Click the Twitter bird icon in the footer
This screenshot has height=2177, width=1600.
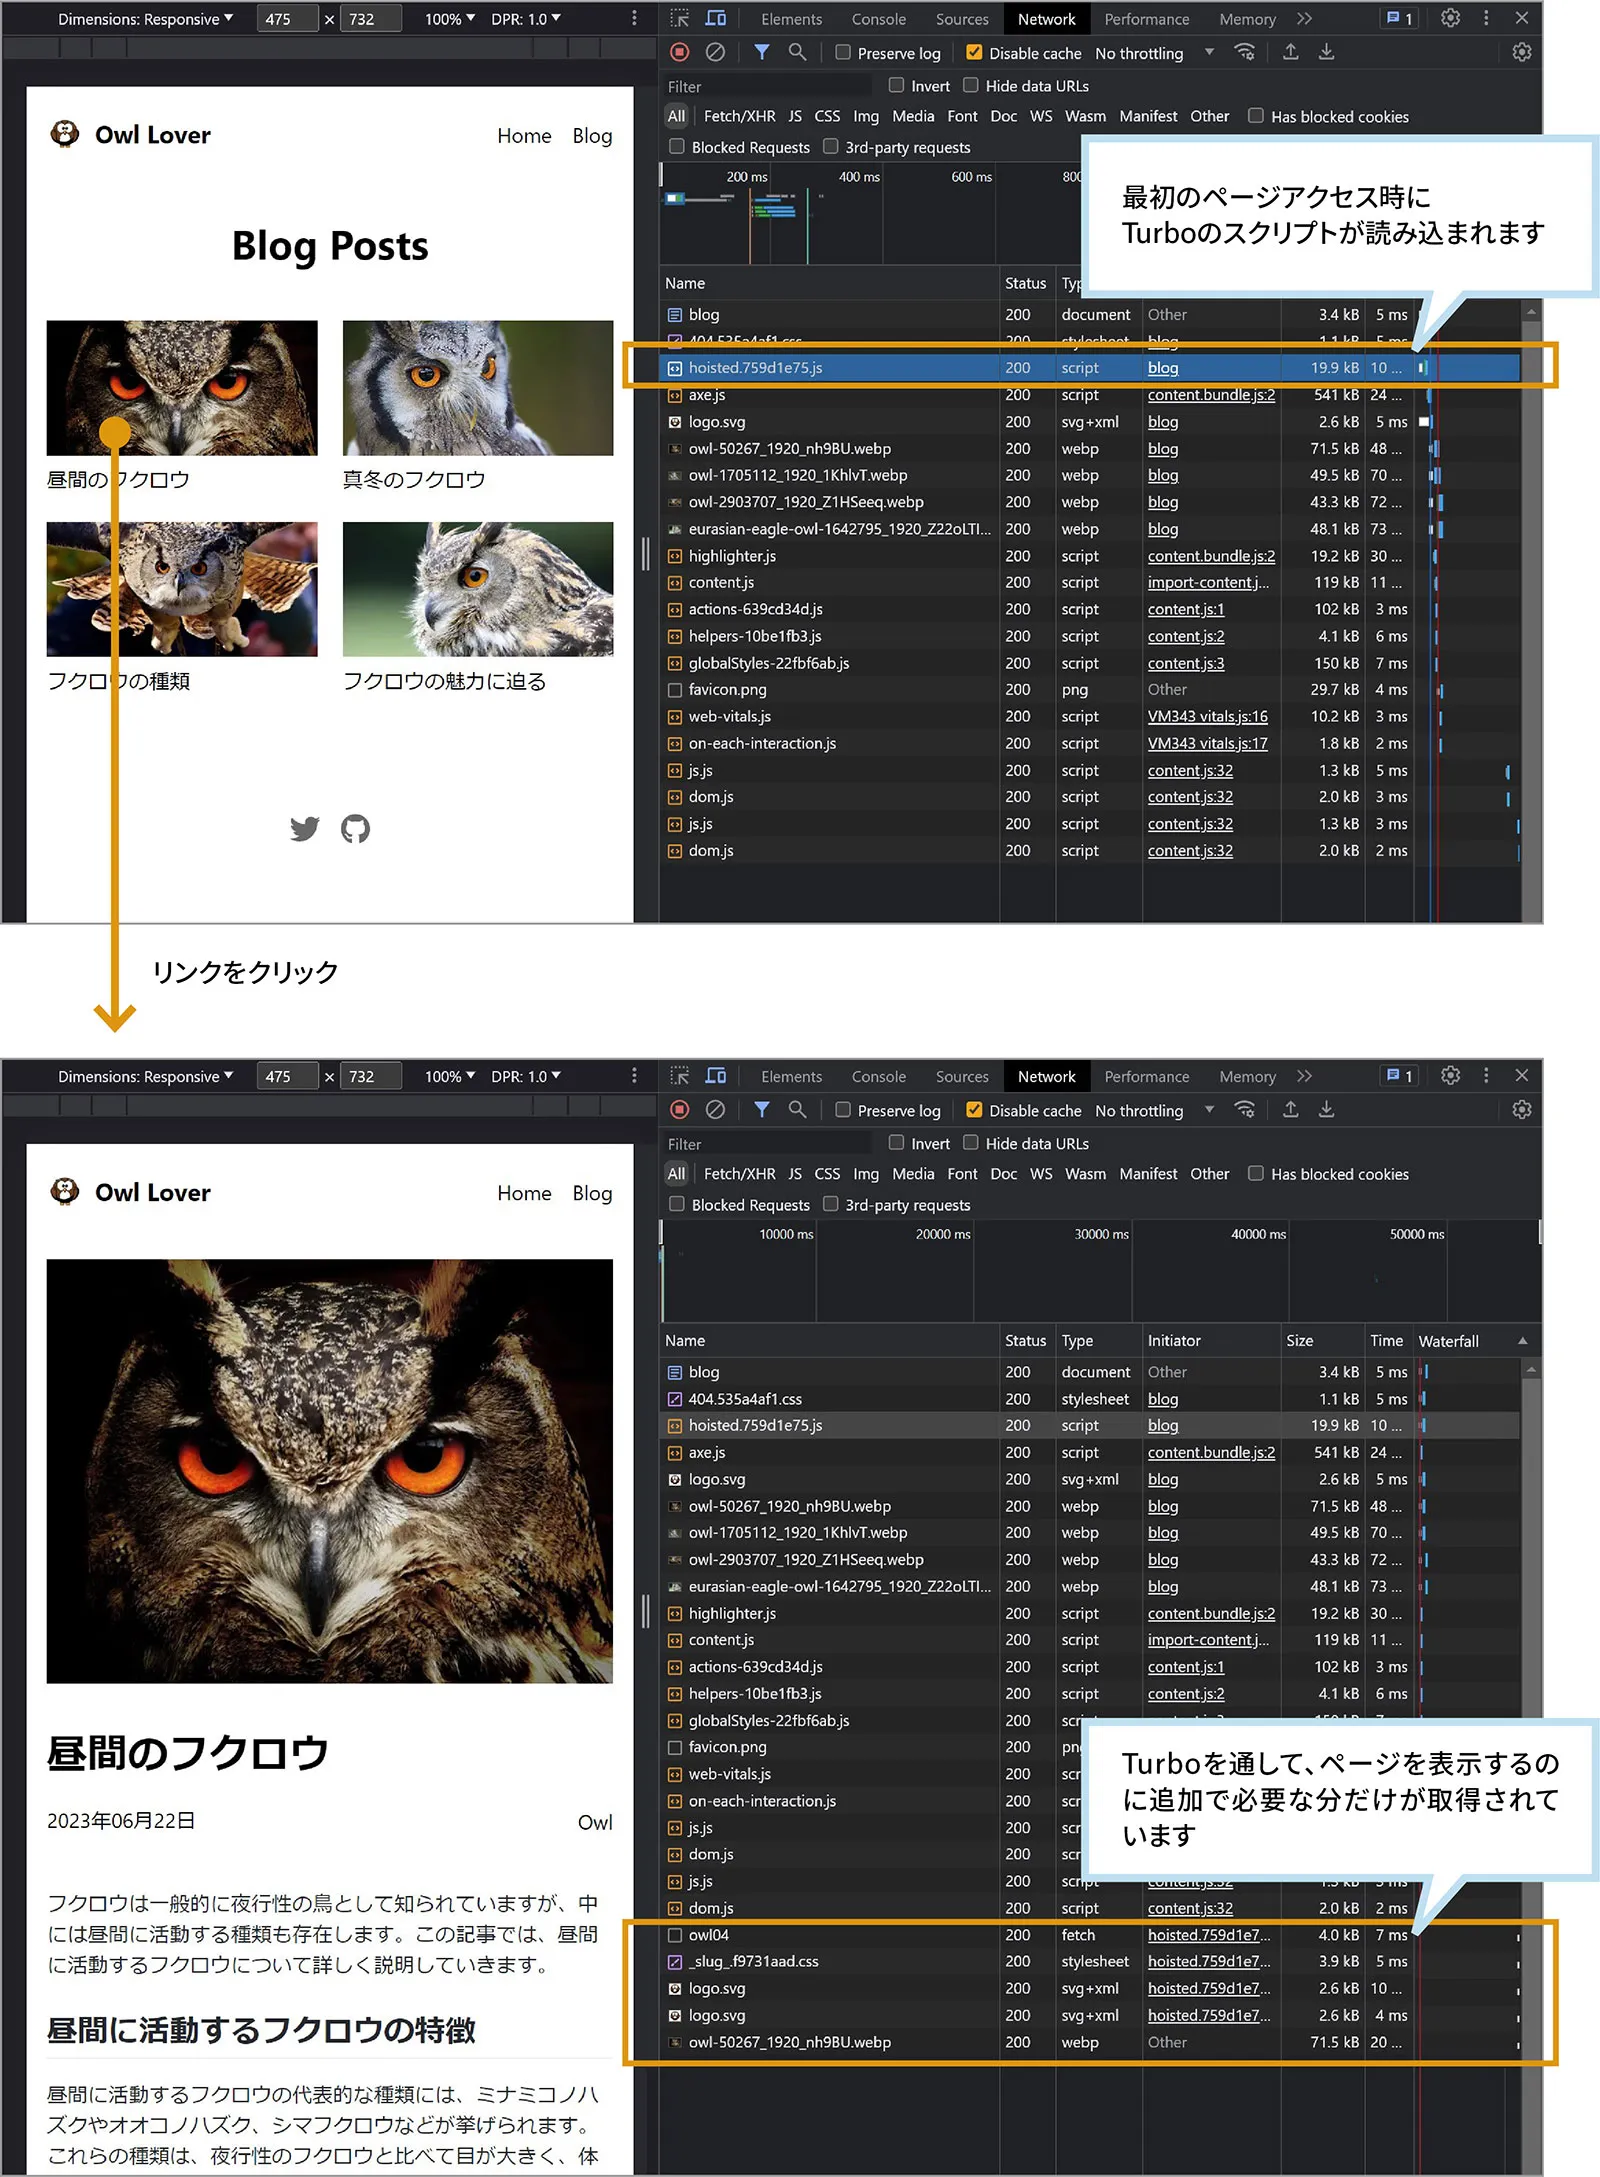[x=304, y=829]
